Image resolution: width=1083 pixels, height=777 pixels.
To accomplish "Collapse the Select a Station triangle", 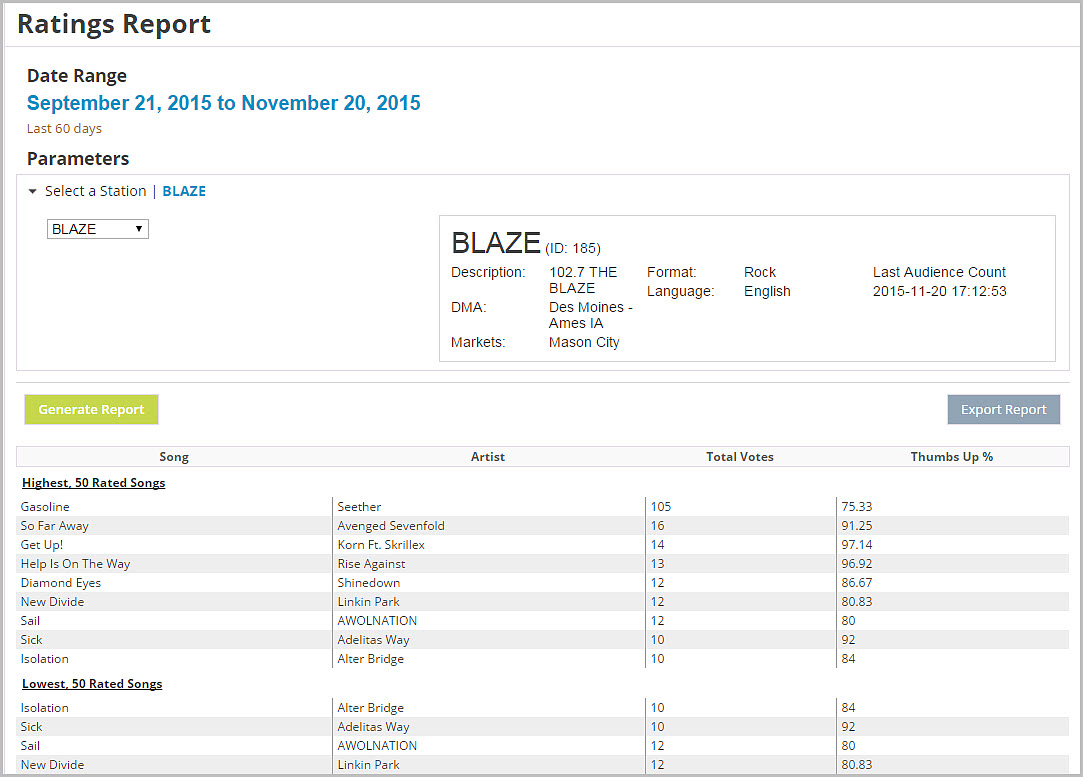I will [x=33, y=192].
